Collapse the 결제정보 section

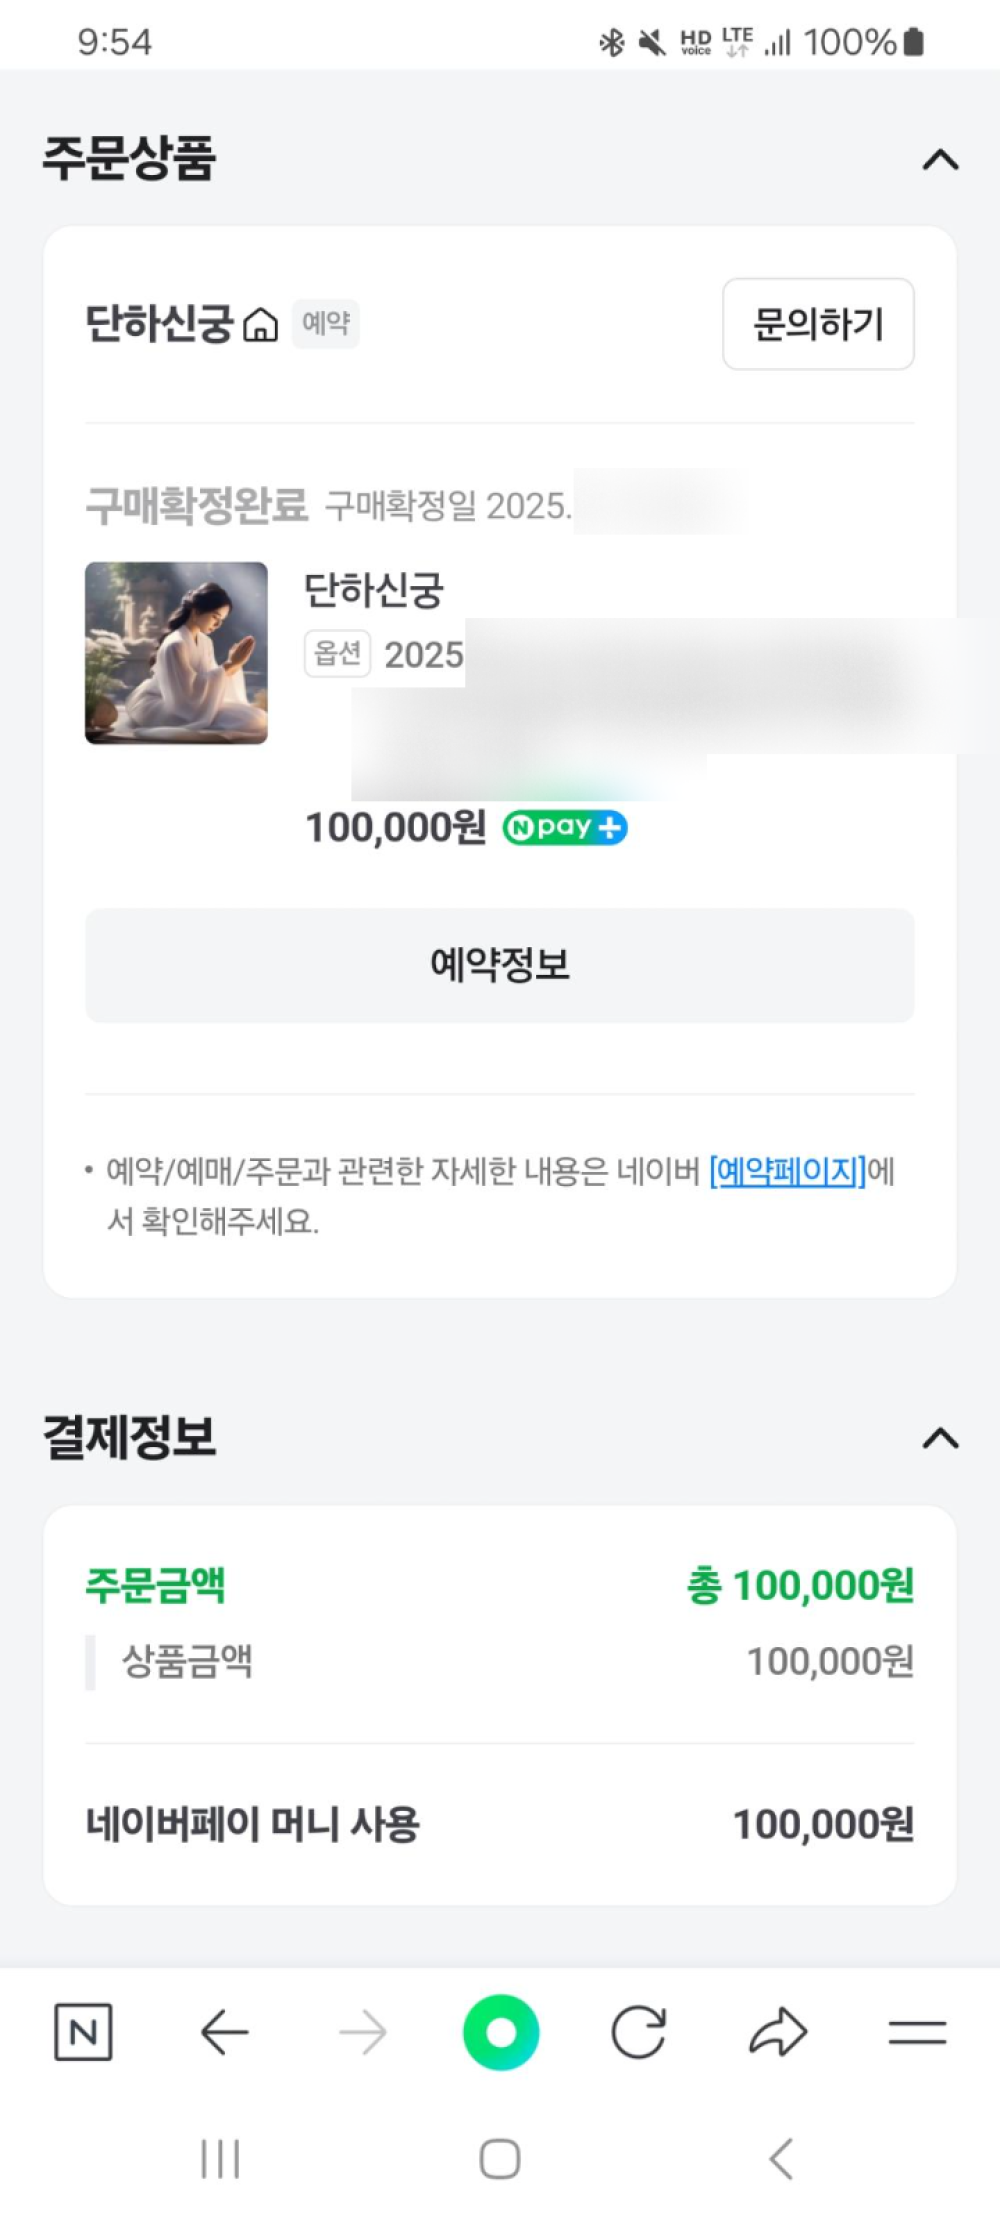point(940,1439)
